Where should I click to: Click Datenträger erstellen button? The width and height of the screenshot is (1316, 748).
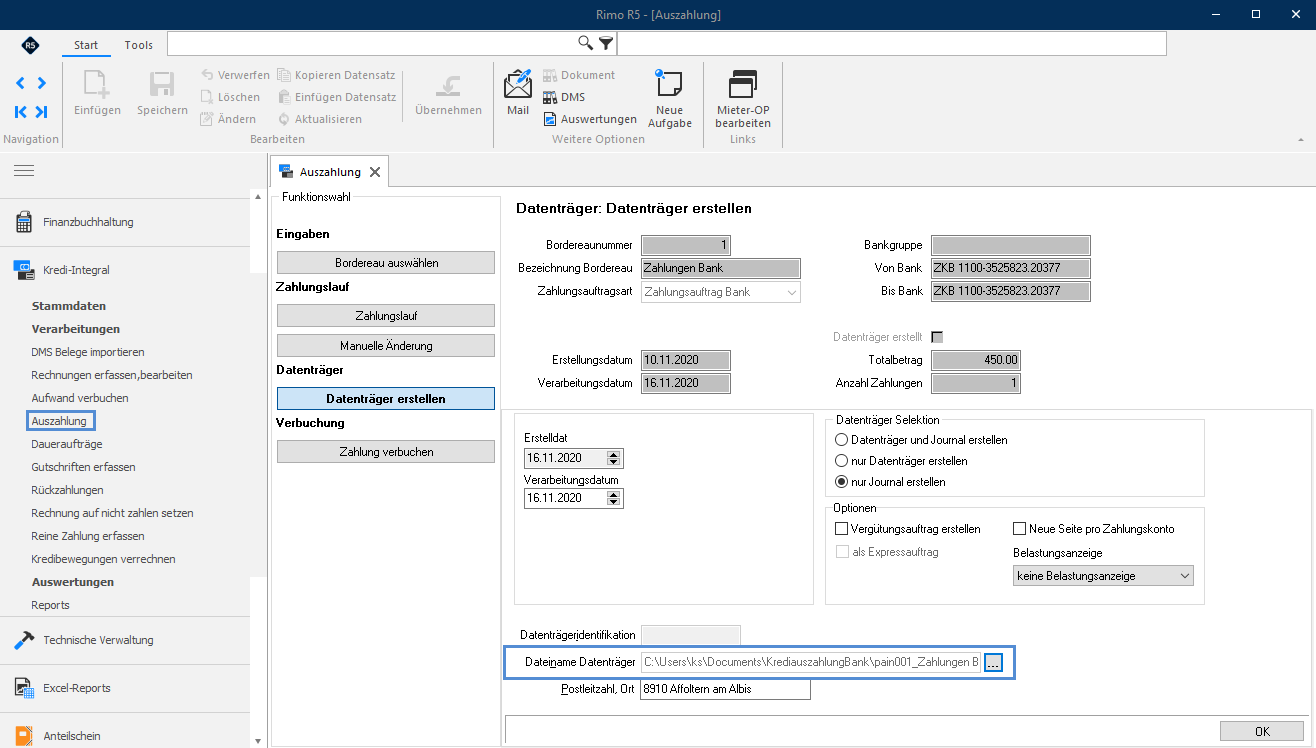coord(386,399)
